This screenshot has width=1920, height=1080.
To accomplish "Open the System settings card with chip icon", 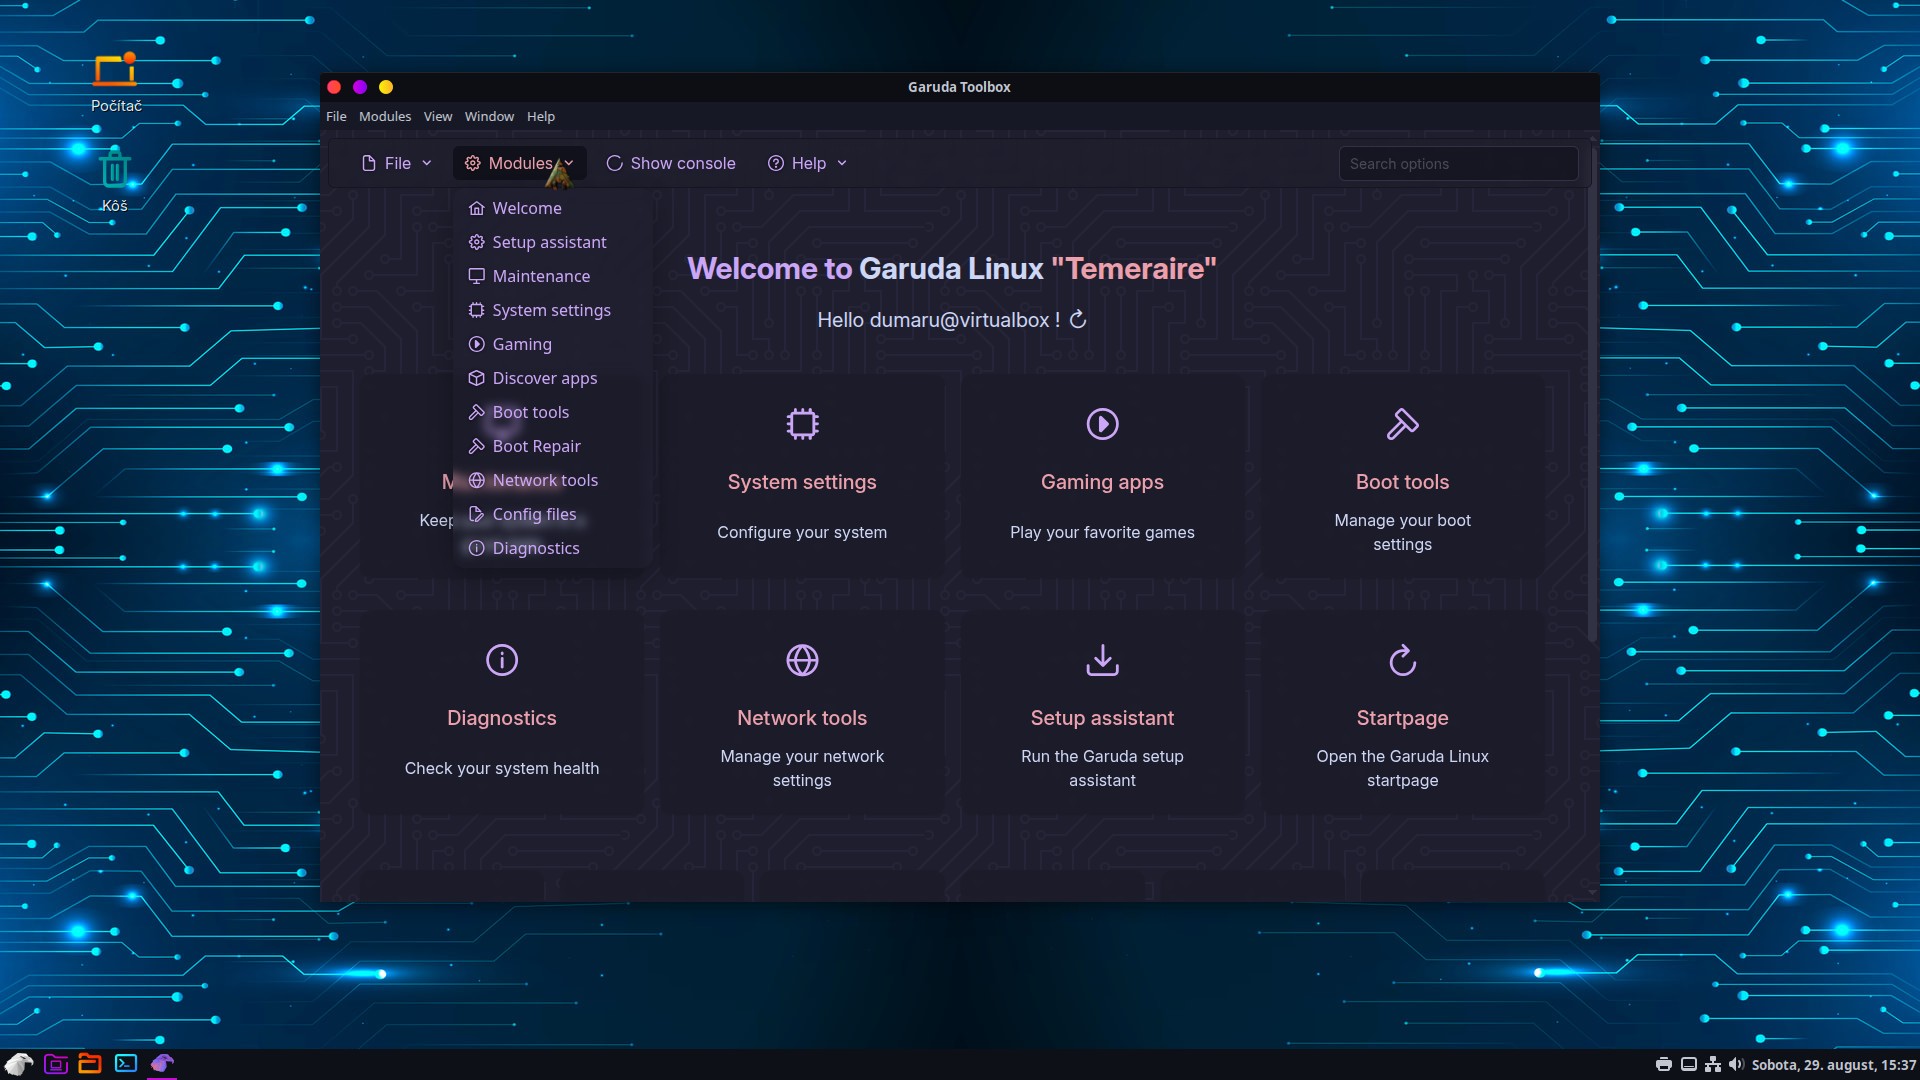I will 802,475.
